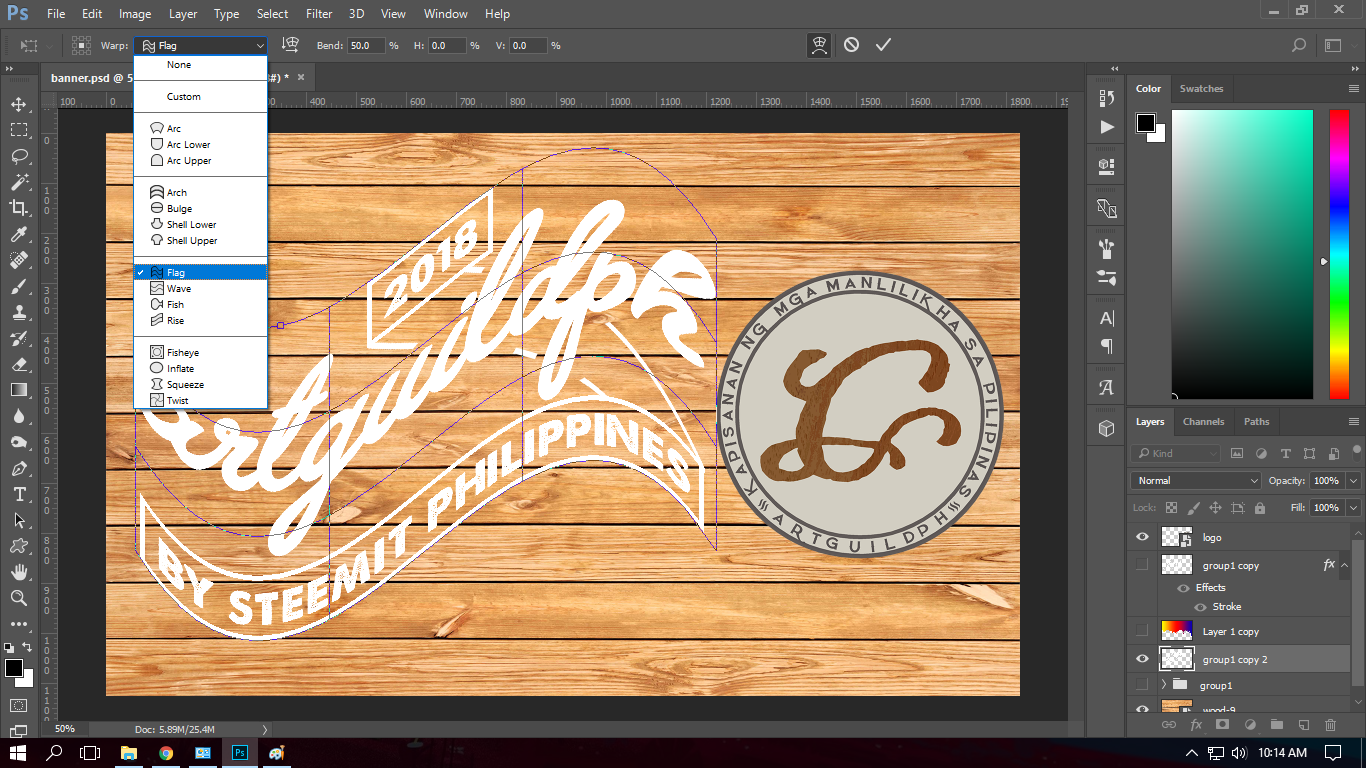Commit the warp transform

883,45
